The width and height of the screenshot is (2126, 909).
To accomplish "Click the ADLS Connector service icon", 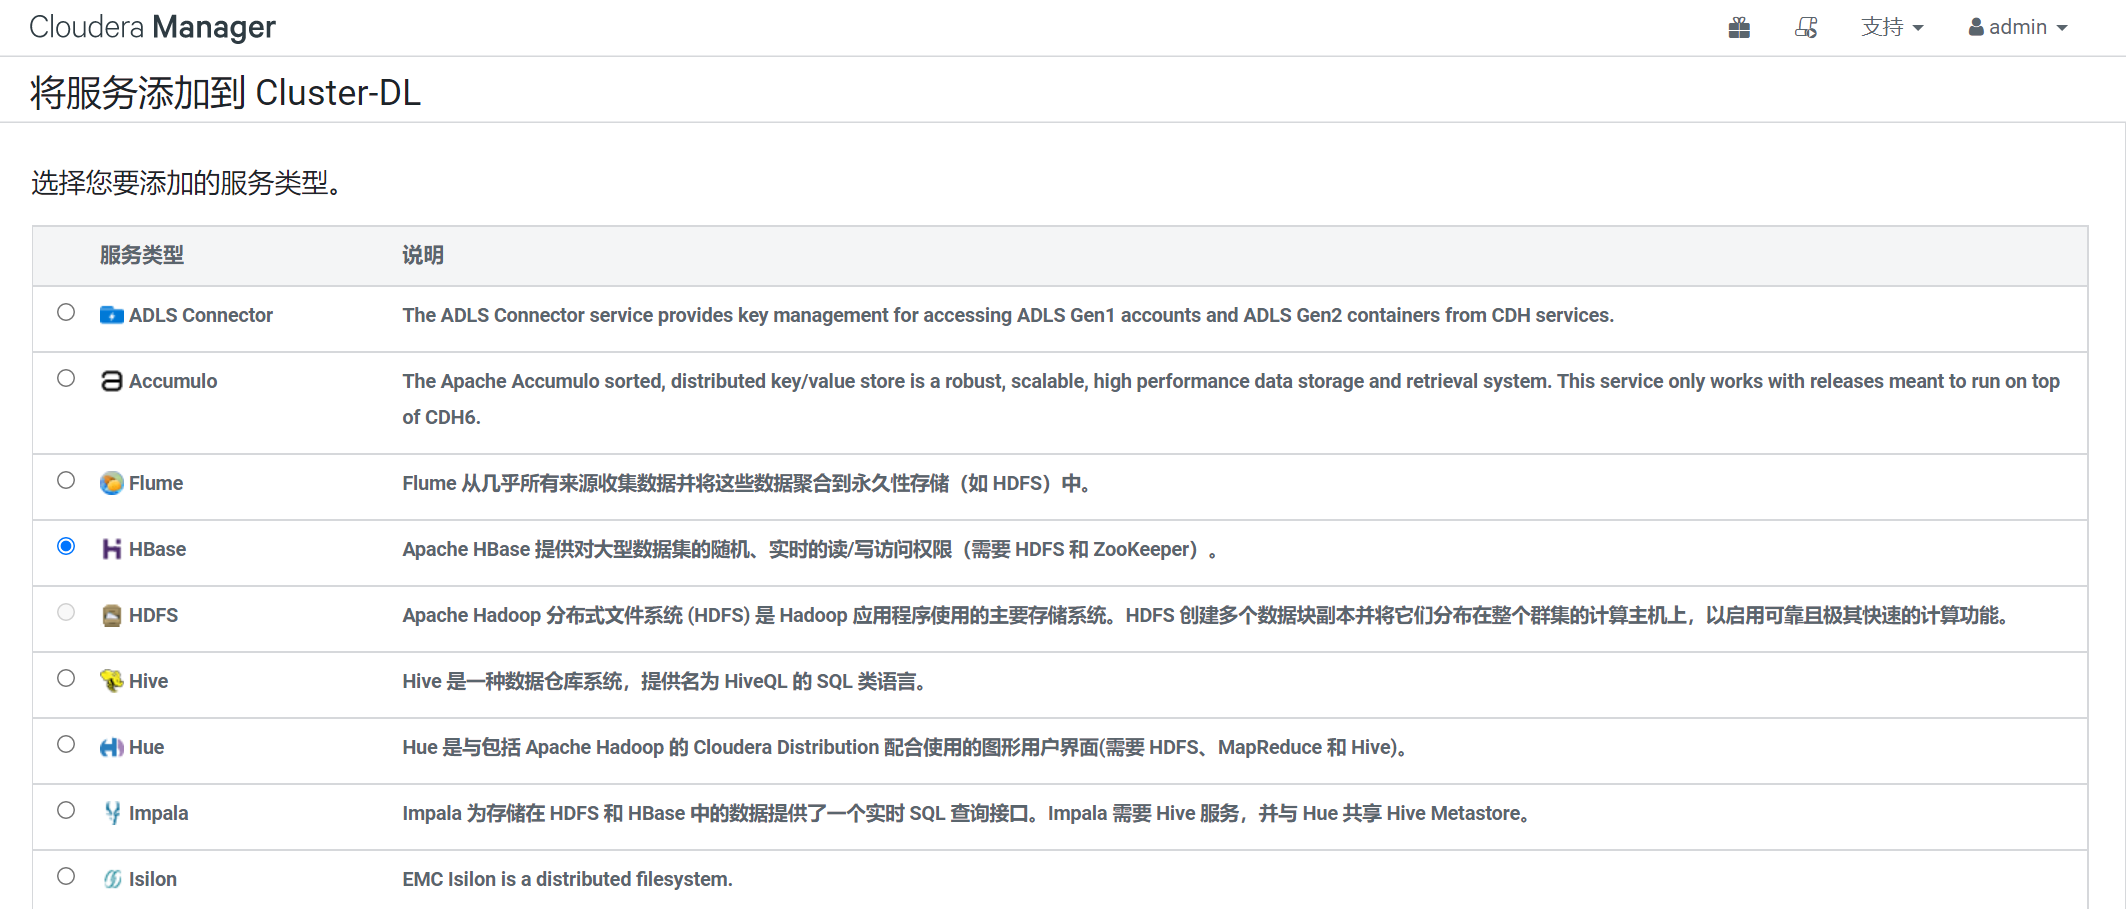I will (112, 316).
